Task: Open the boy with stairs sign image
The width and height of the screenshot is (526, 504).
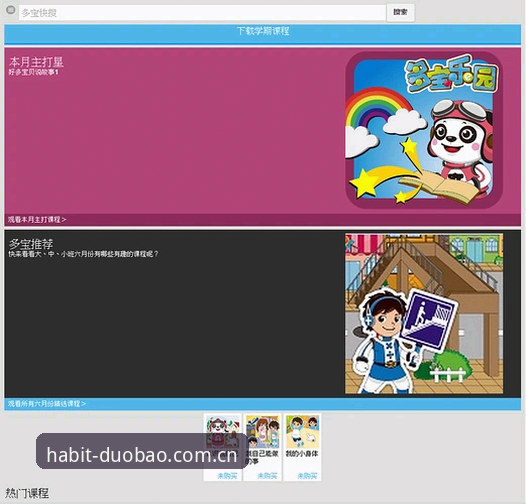Action: click(x=424, y=314)
